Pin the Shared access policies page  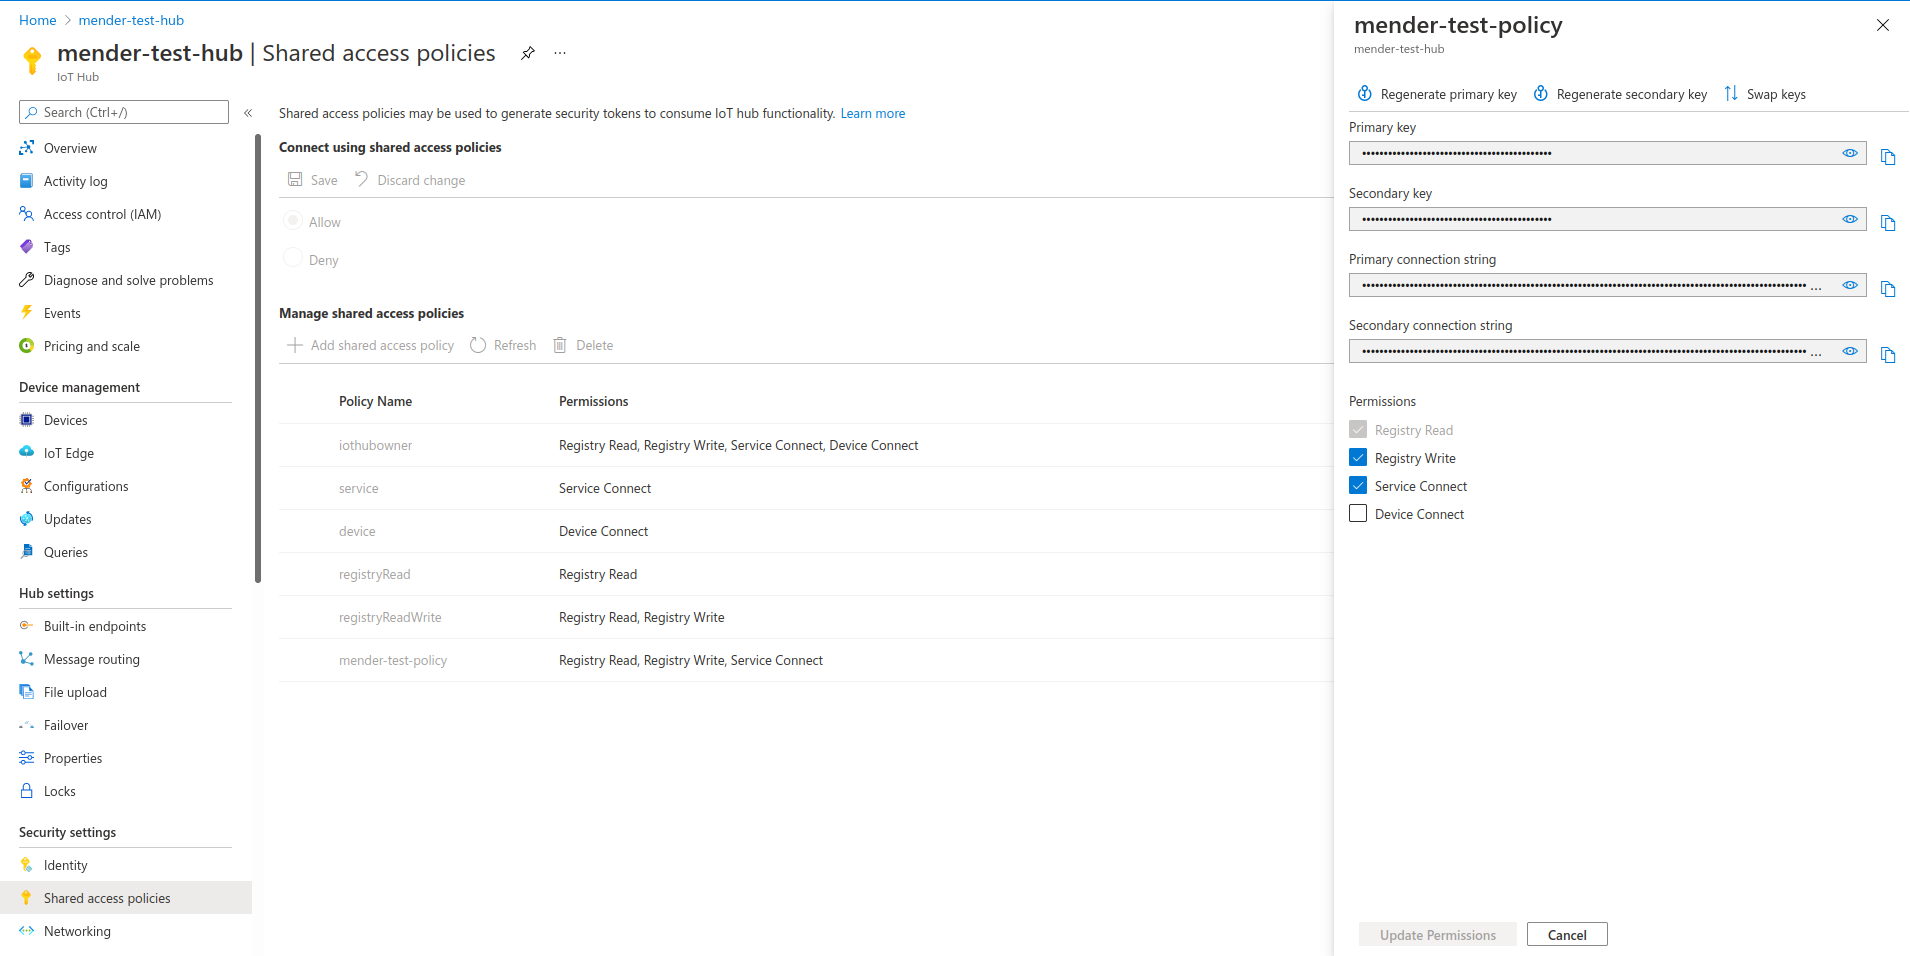(527, 53)
